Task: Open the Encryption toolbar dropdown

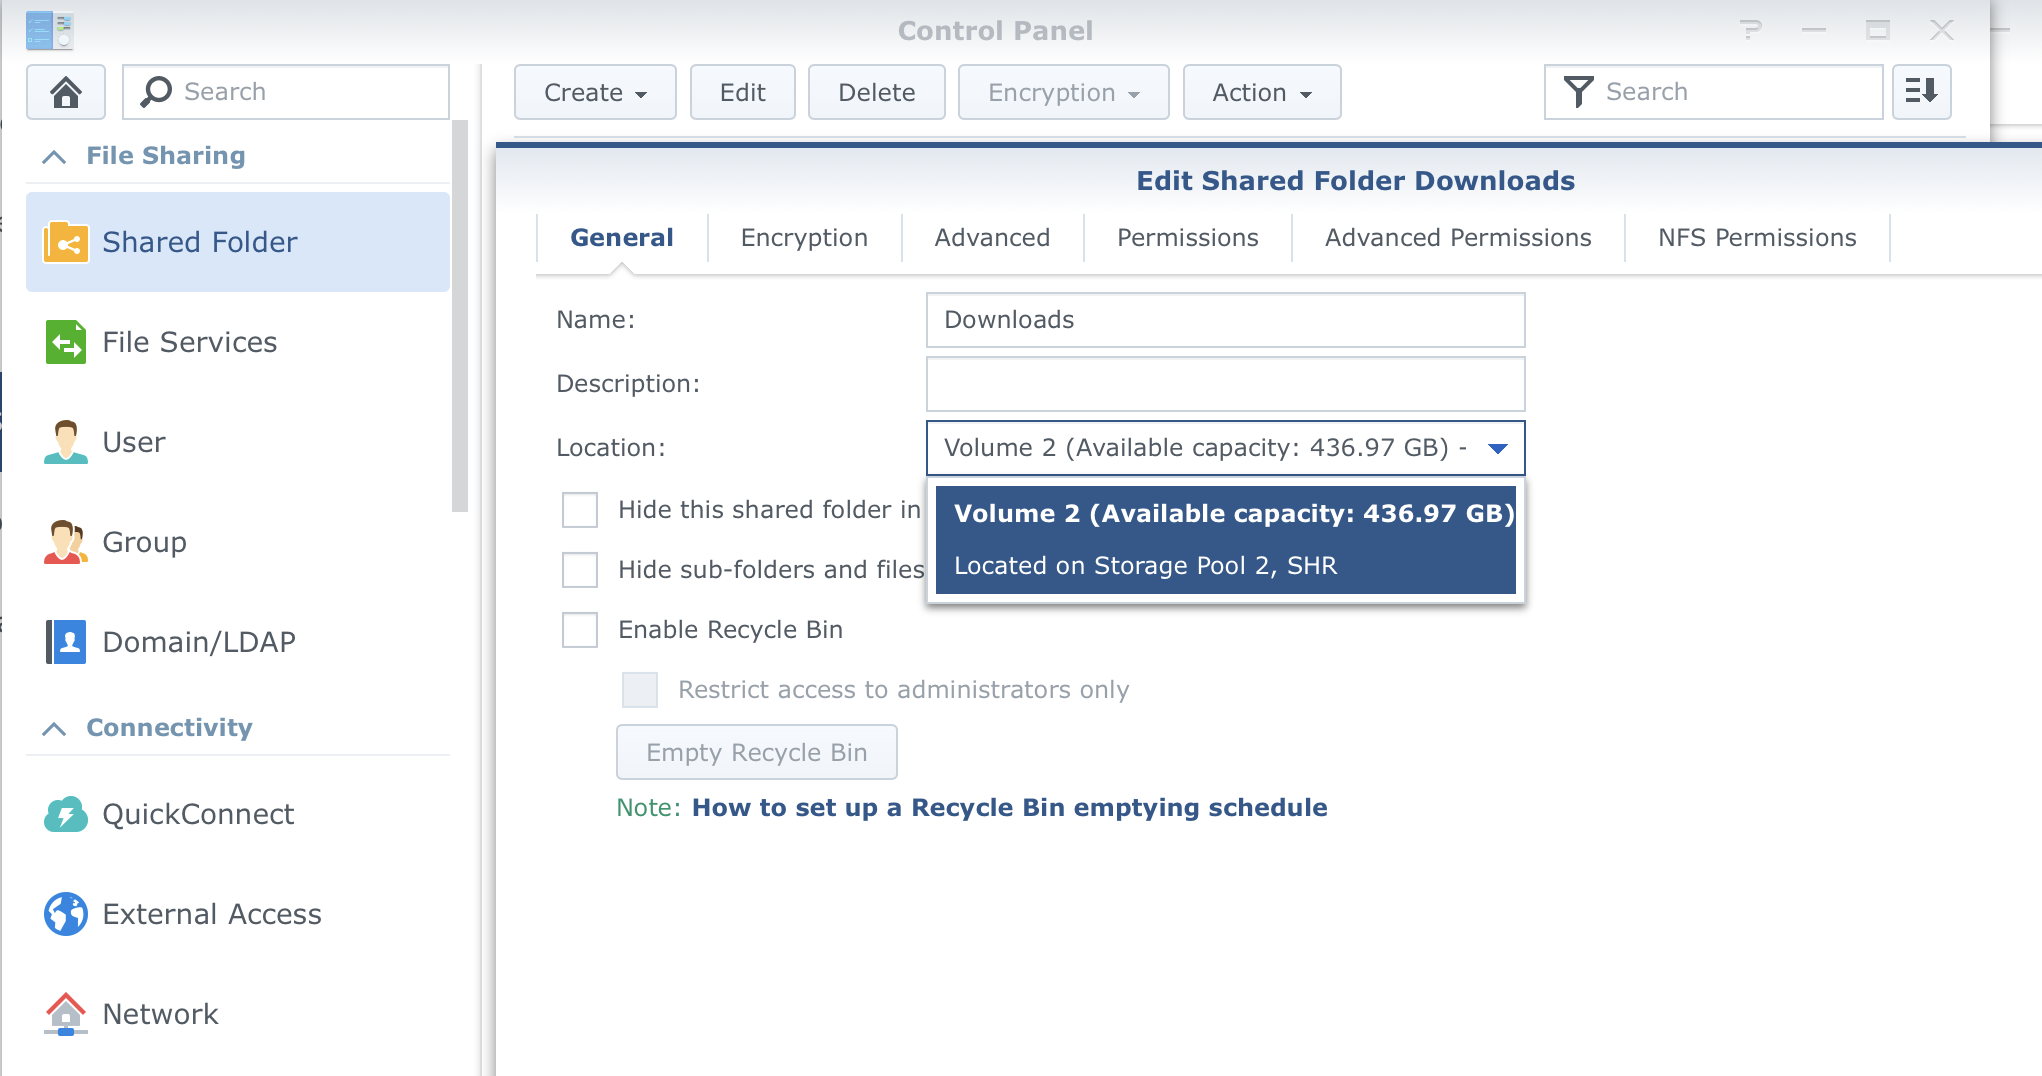Action: point(1063,92)
